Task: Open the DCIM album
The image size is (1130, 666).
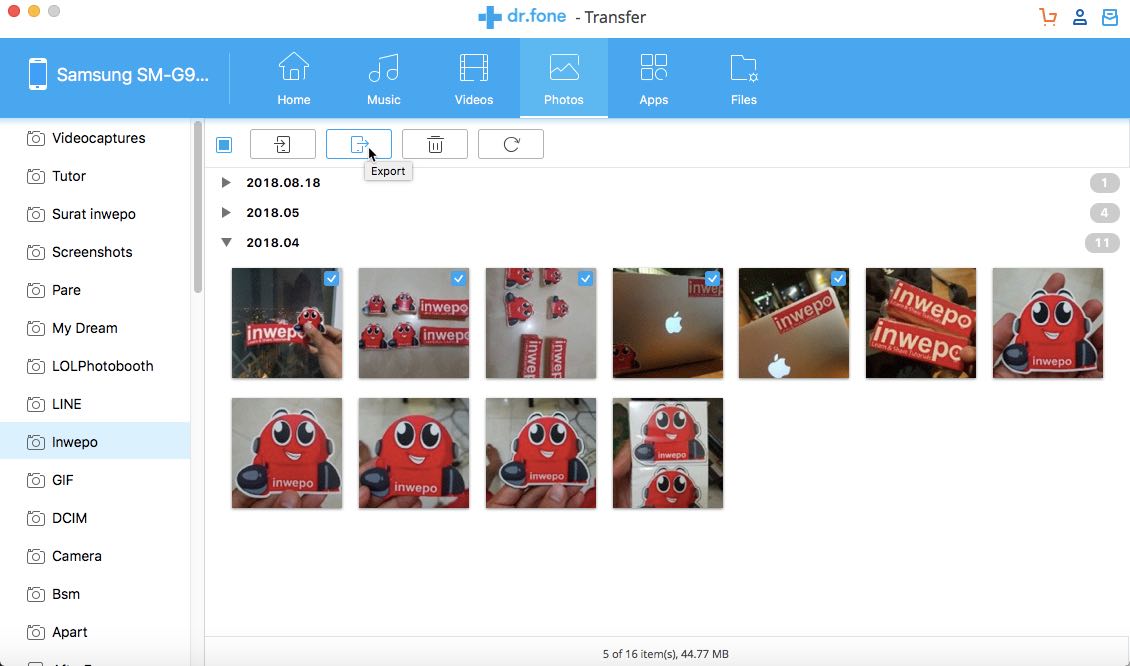Action: [x=95, y=518]
